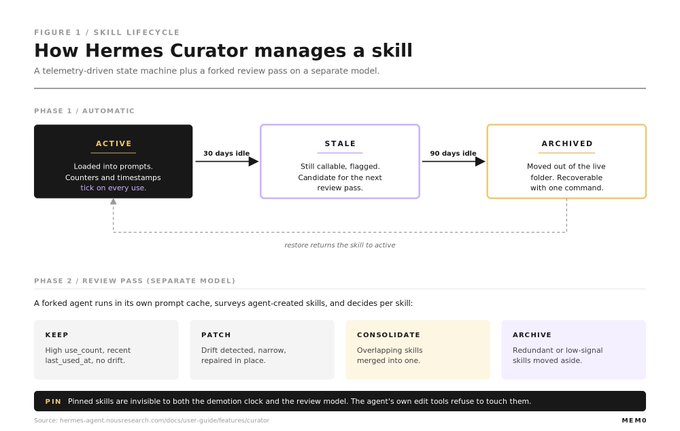Select the STALE state box
680x431 pixels.
[340, 161]
